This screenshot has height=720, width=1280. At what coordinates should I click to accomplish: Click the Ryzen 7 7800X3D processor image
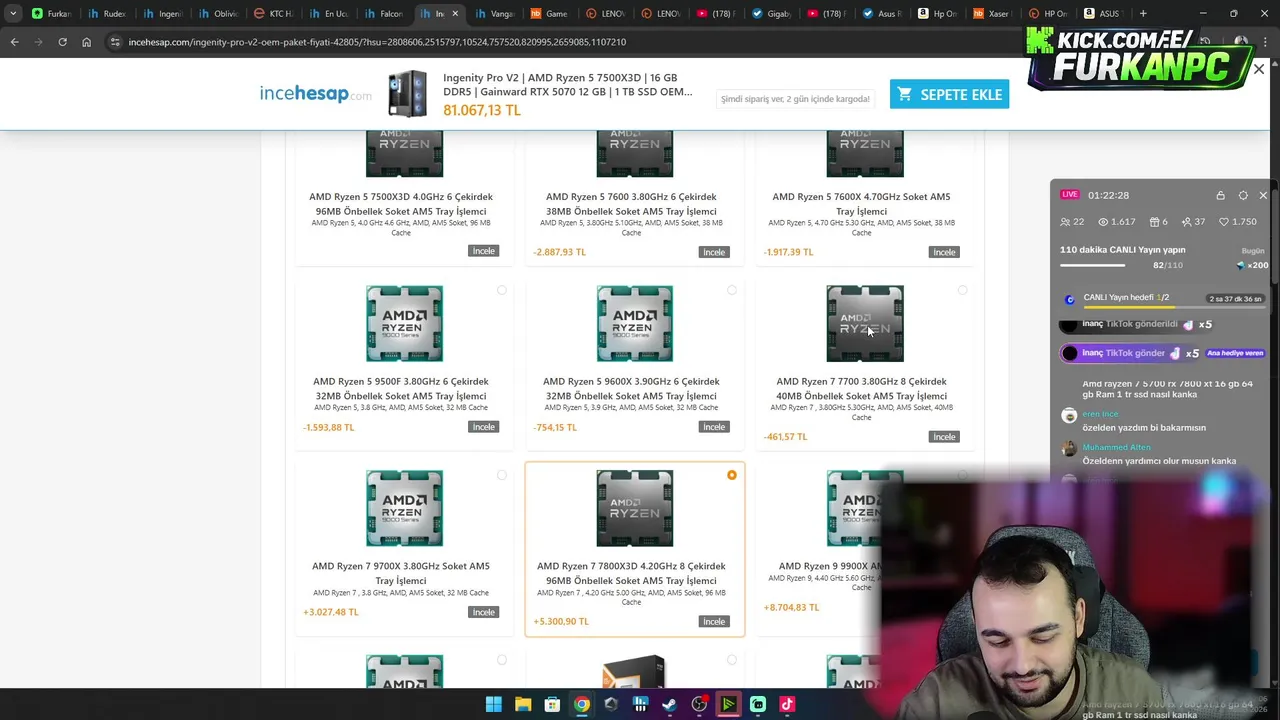tap(634, 508)
